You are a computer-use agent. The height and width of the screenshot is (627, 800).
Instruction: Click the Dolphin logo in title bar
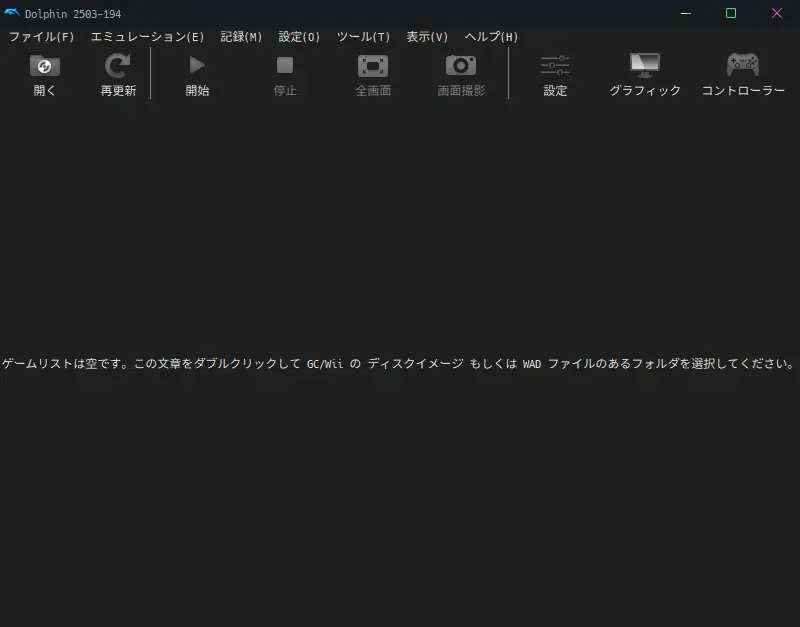11,13
